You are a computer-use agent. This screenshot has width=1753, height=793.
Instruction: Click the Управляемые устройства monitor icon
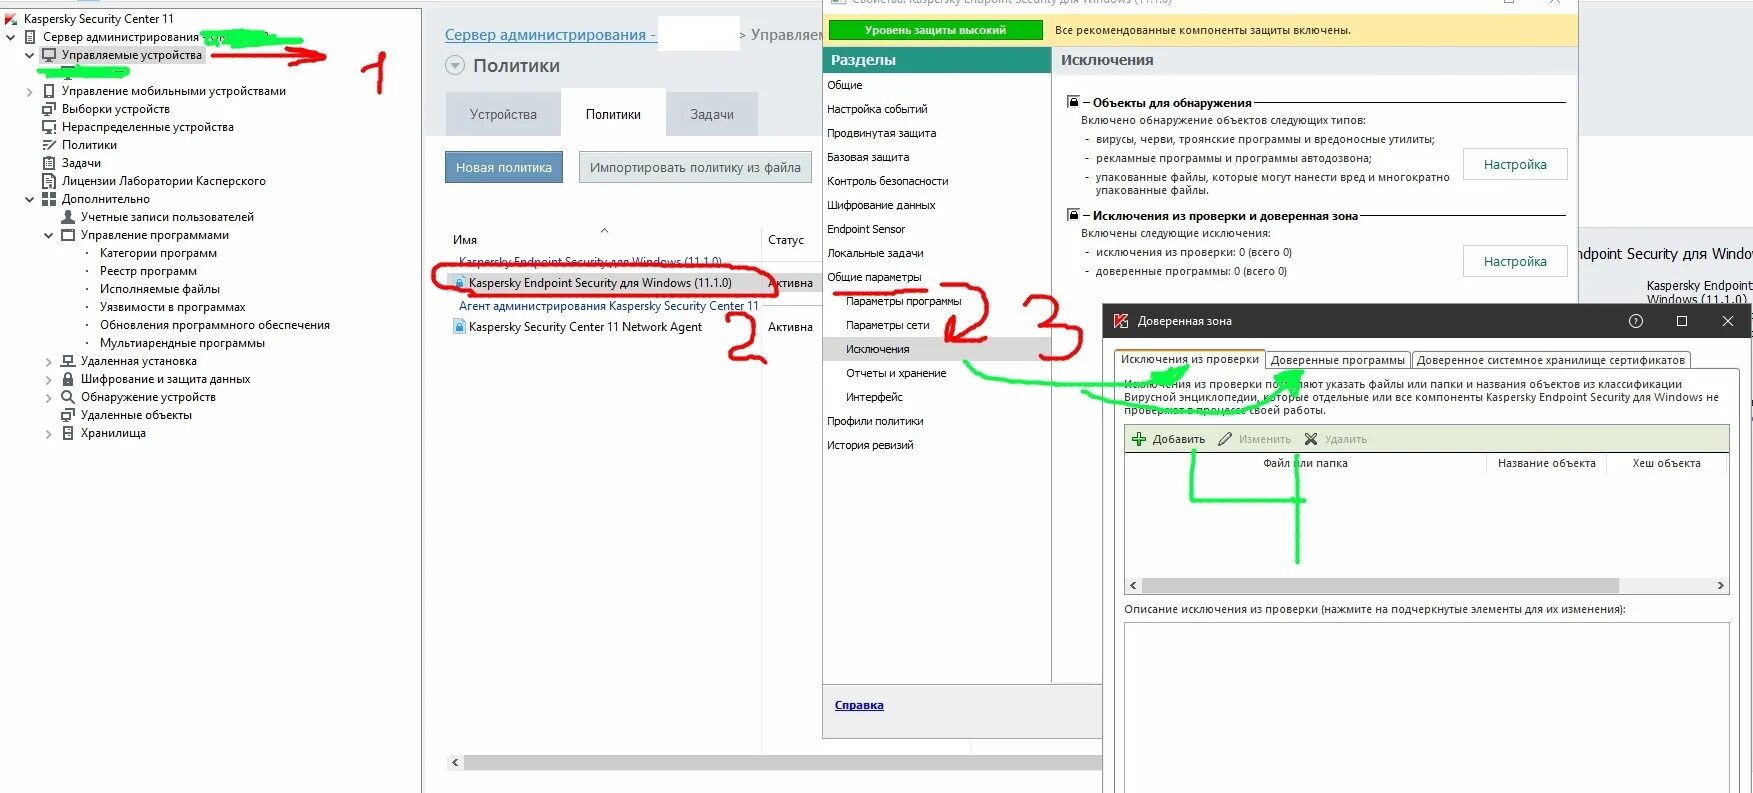click(49, 55)
